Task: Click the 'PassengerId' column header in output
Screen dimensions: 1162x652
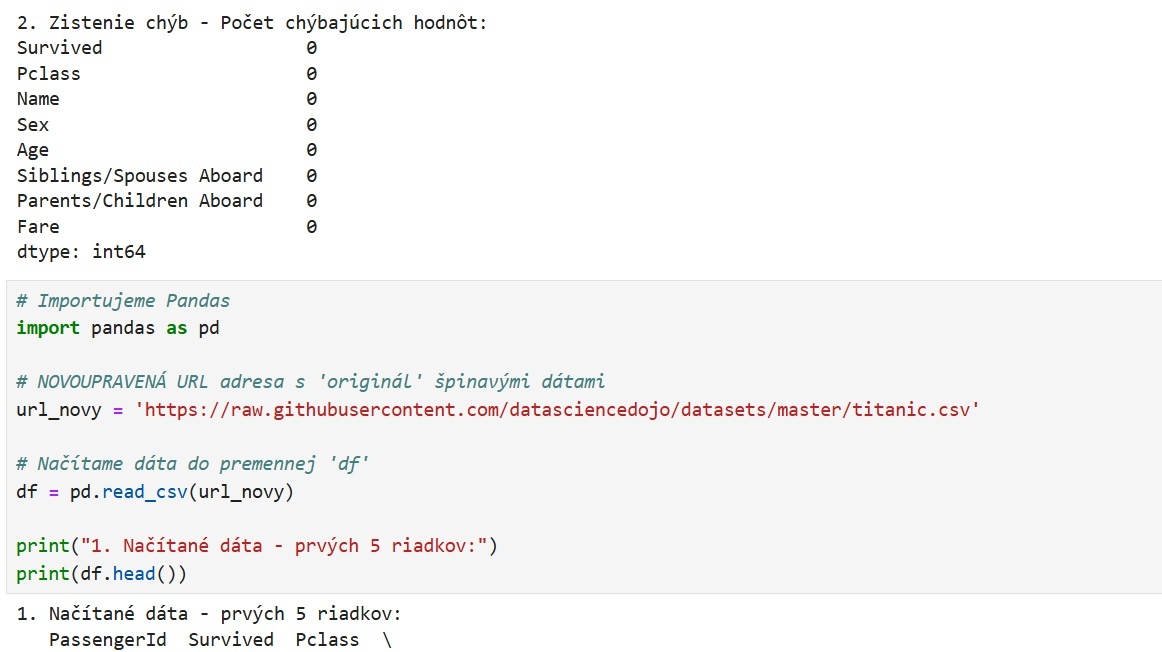Action: coord(107,640)
